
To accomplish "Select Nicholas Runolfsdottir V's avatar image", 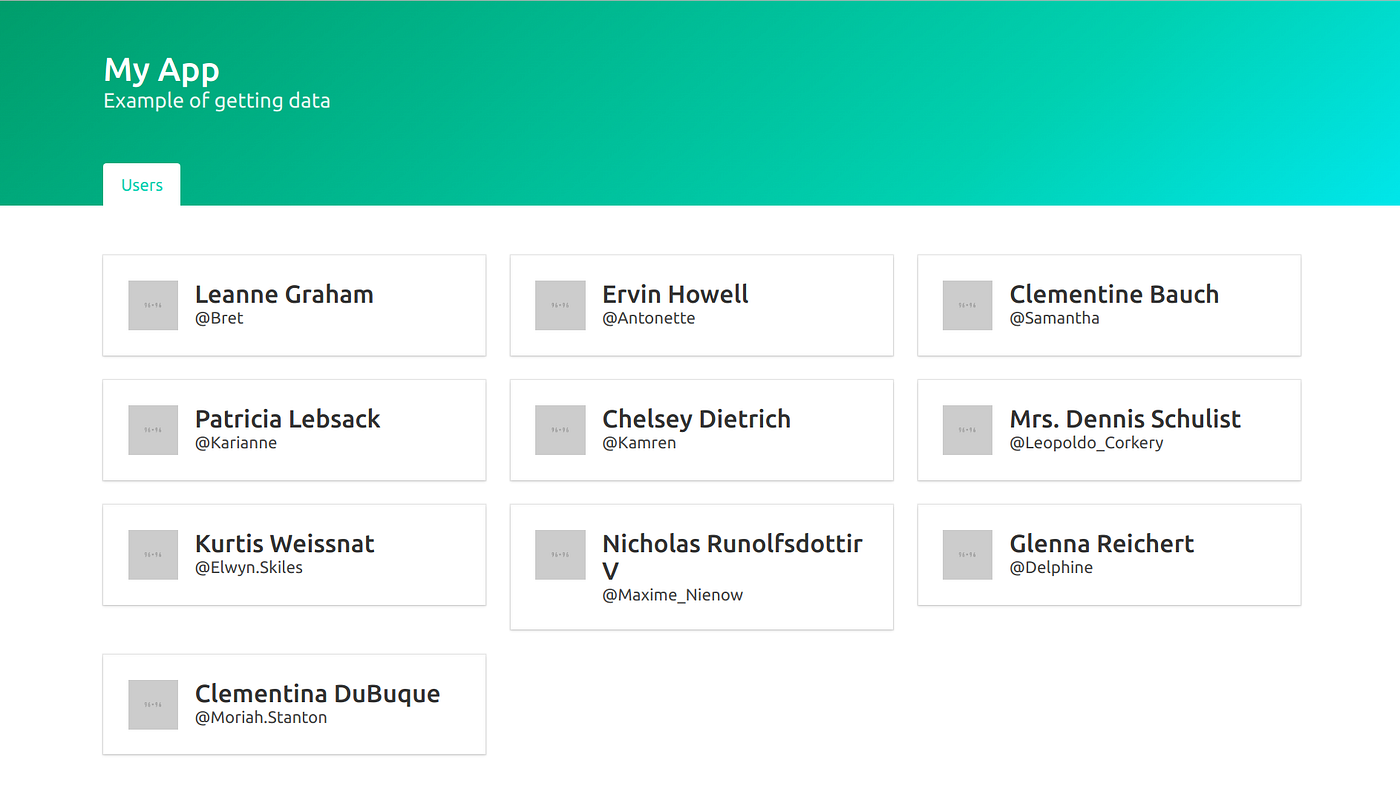I will 560,555.
